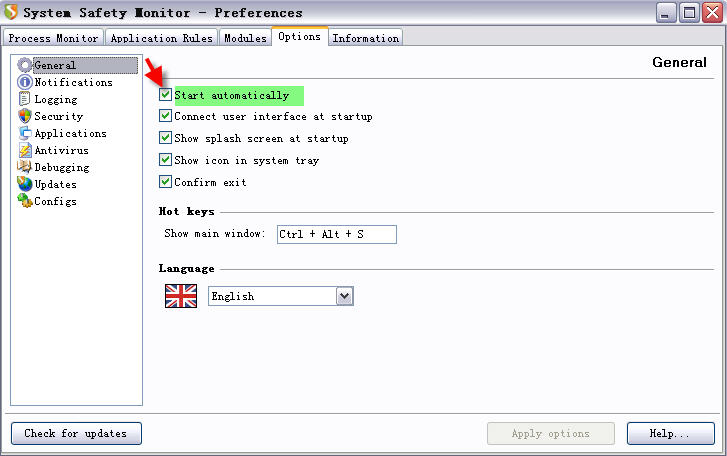Click the Applications window icon

25,133
